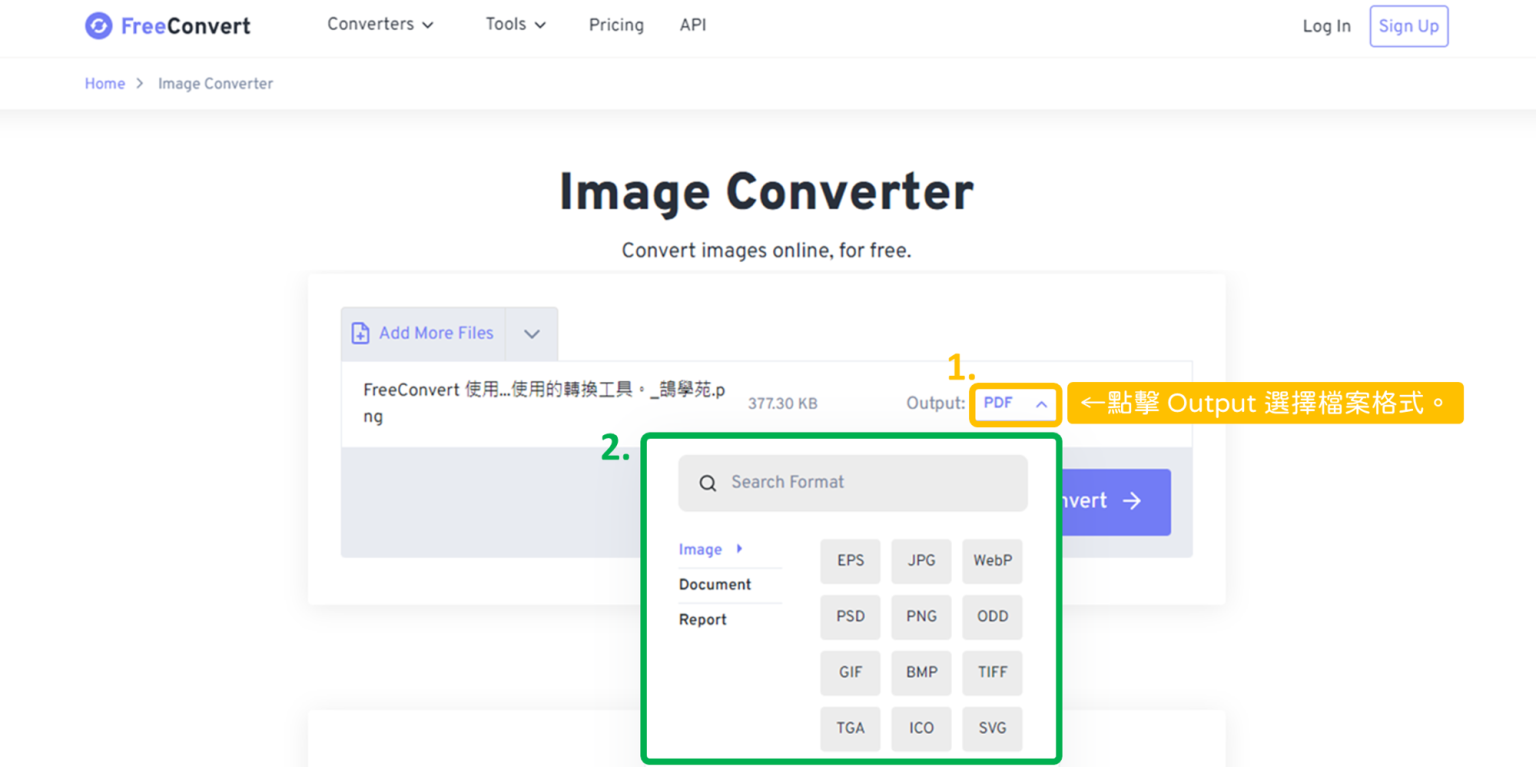The height and width of the screenshot is (767, 1536).
Task: Select the GIF format option
Action: tap(850, 672)
